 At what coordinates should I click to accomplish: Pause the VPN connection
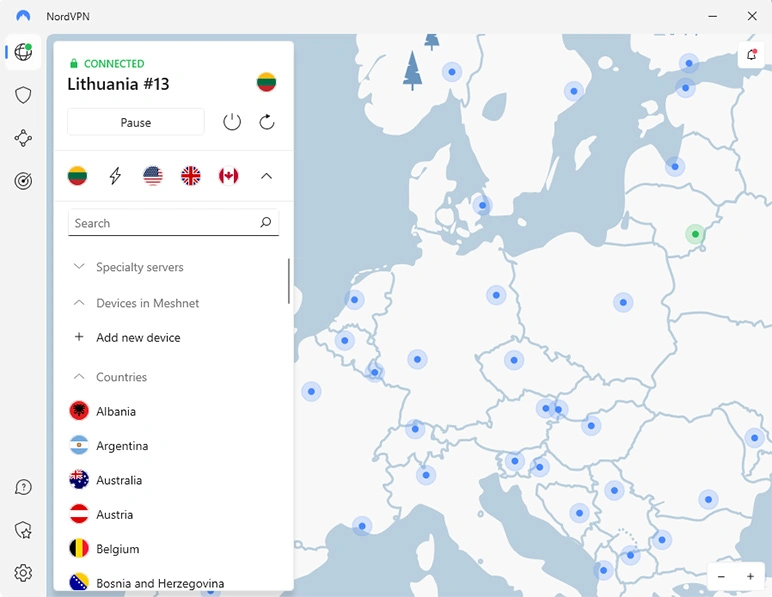pyautogui.click(x=136, y=122)
